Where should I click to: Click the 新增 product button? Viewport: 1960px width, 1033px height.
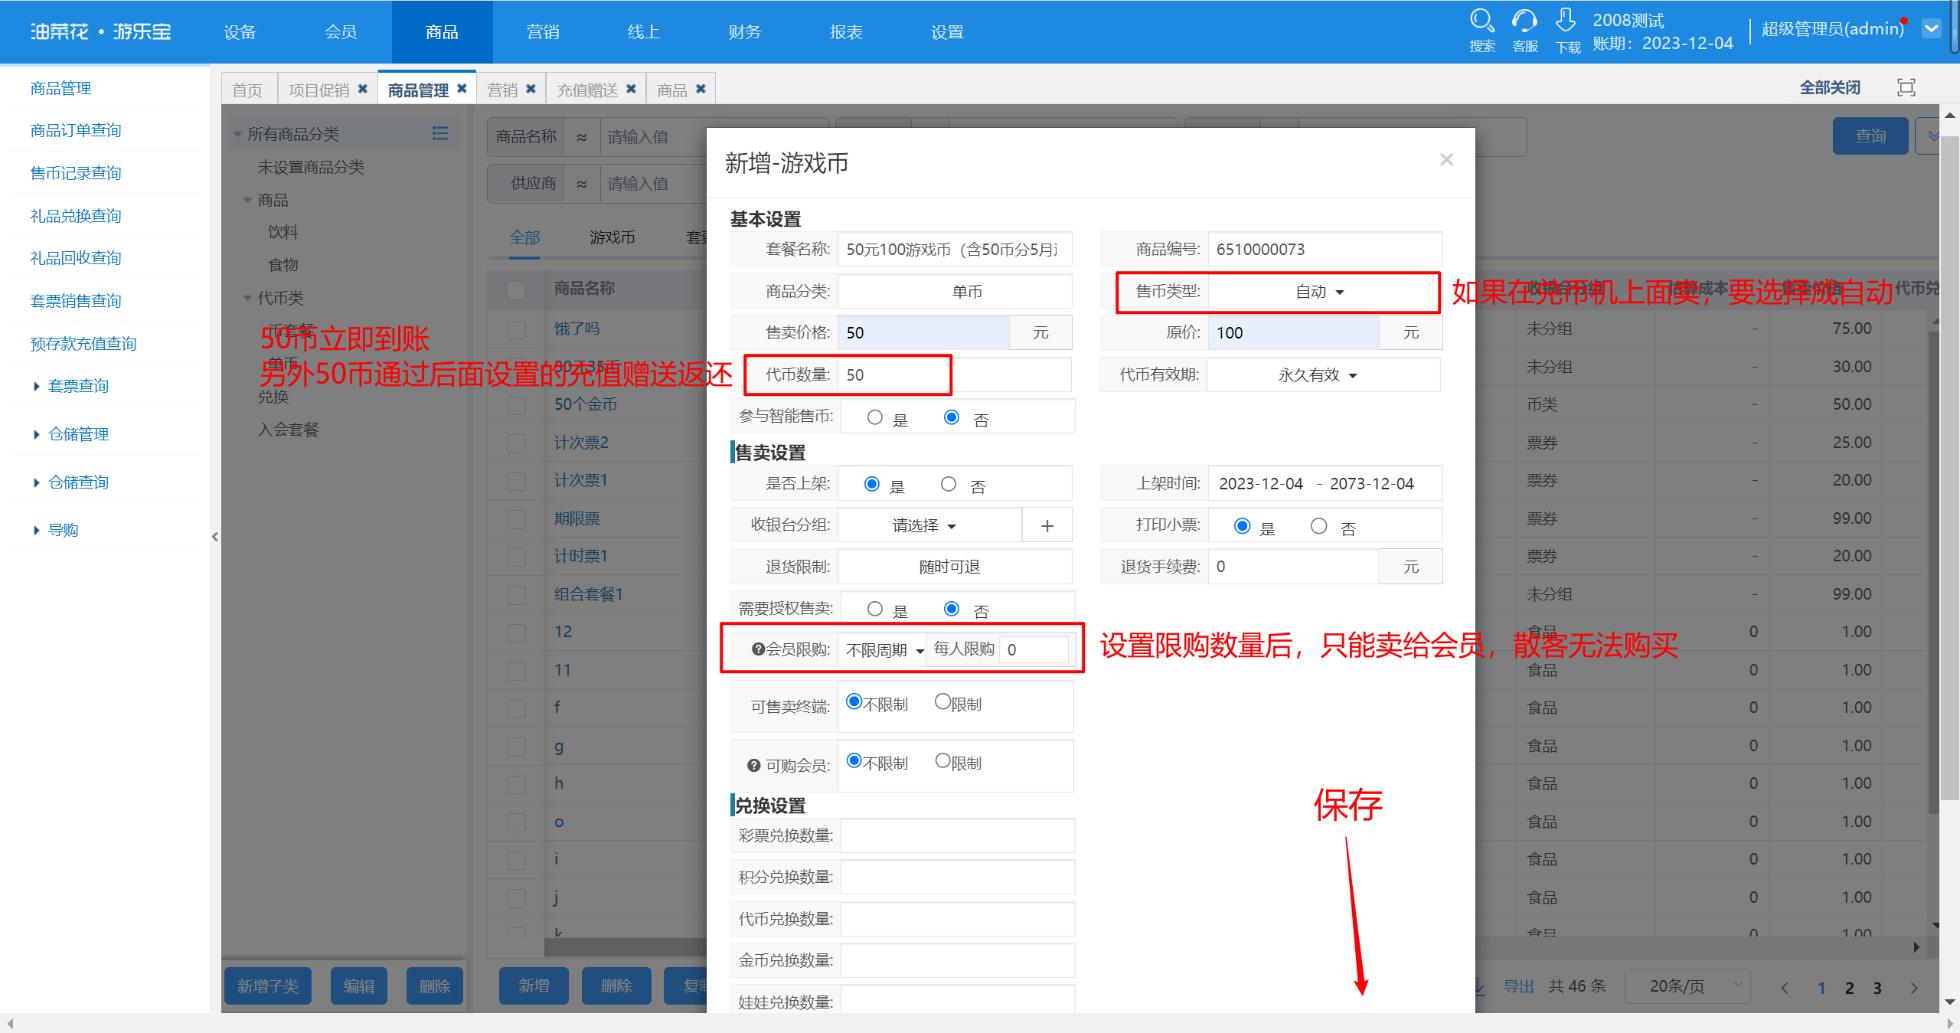tap(534, 986)
